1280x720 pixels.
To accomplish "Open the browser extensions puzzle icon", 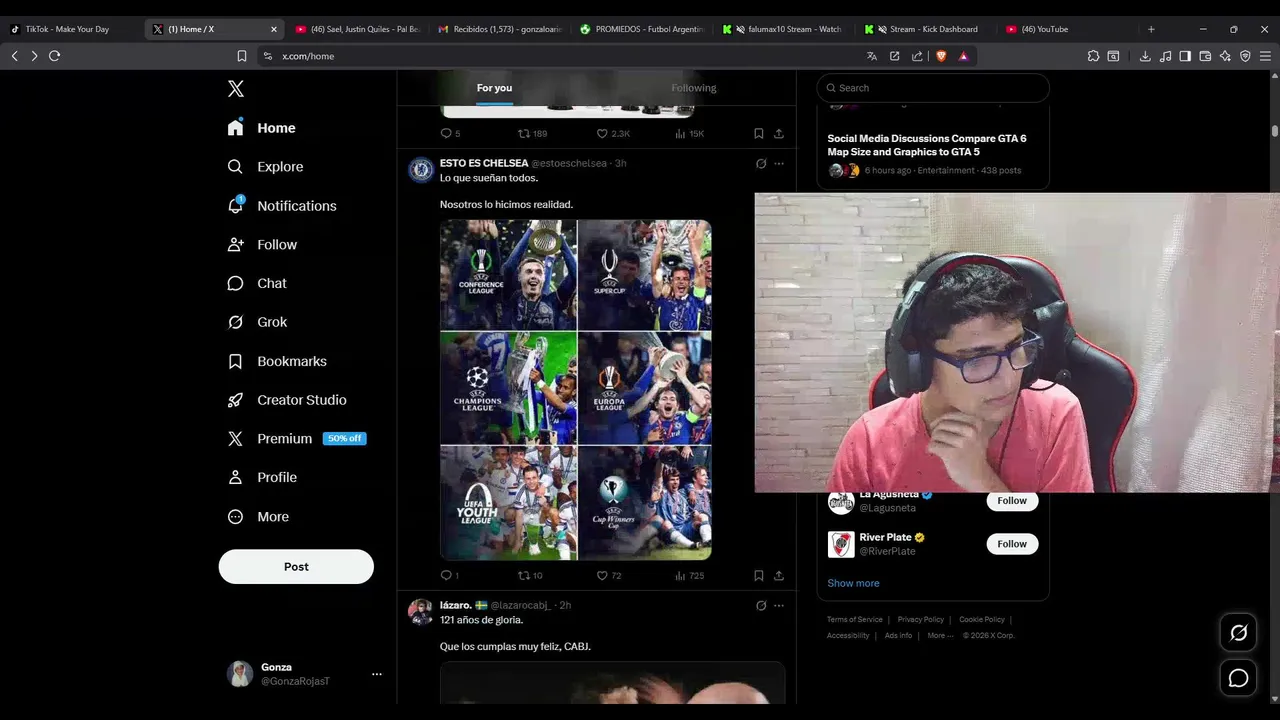I will 1093,56.
